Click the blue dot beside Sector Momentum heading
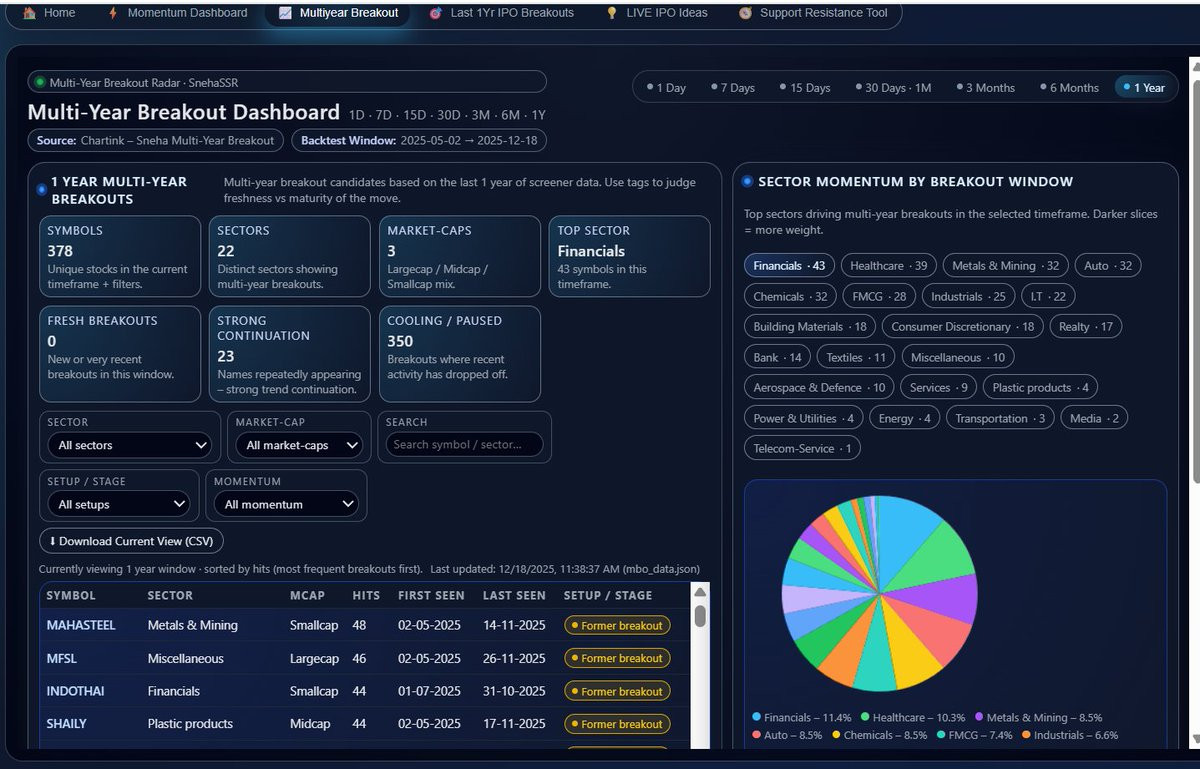This screenshot has height=769, width=1200. click(x=747, y=181)
